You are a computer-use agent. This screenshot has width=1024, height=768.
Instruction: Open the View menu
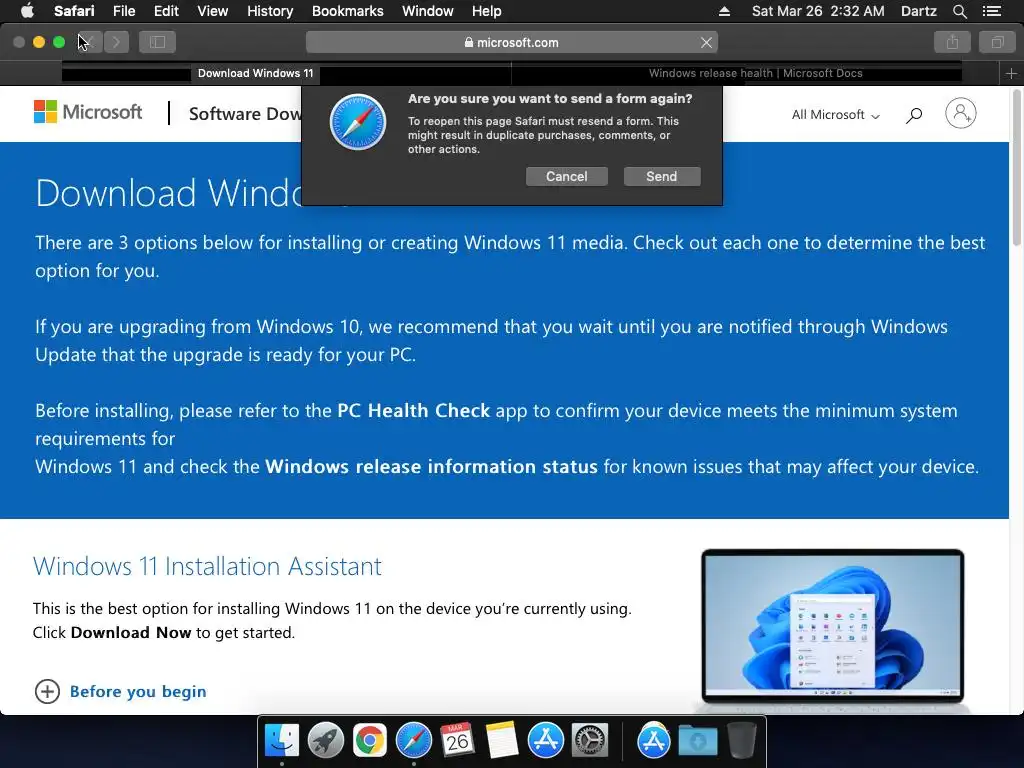[x=212, y=11]
